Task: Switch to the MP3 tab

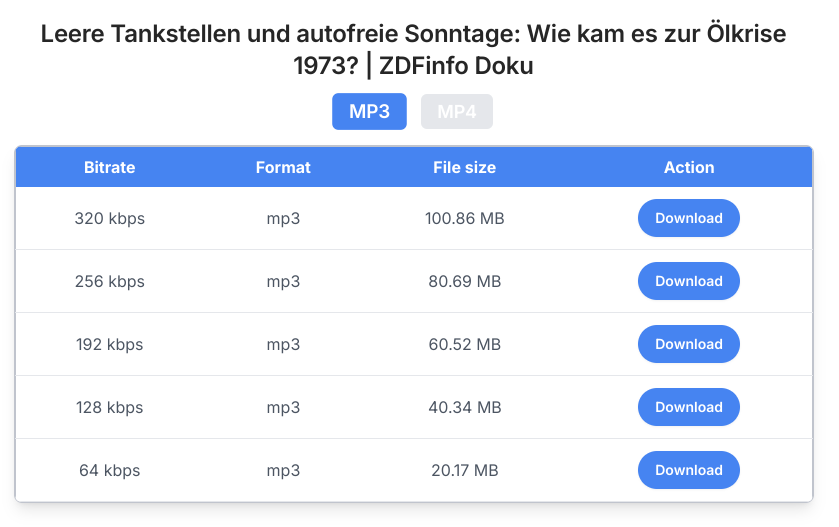Action: (369, 111)
